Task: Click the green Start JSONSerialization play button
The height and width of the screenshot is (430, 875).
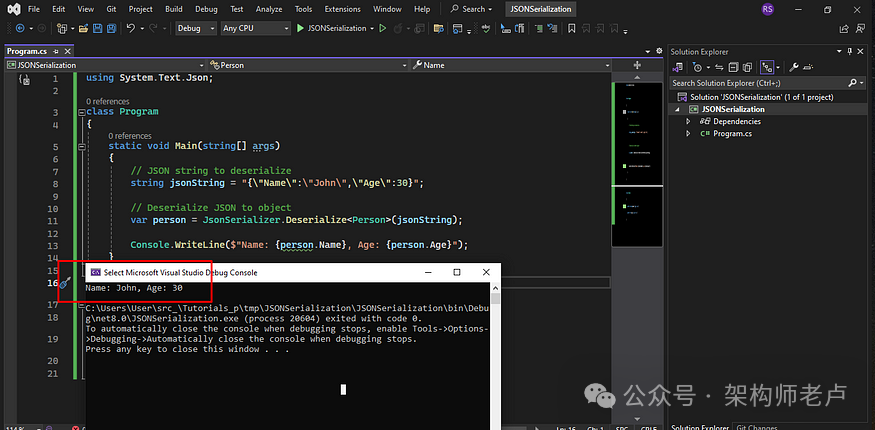Action: tap(300, 28)
